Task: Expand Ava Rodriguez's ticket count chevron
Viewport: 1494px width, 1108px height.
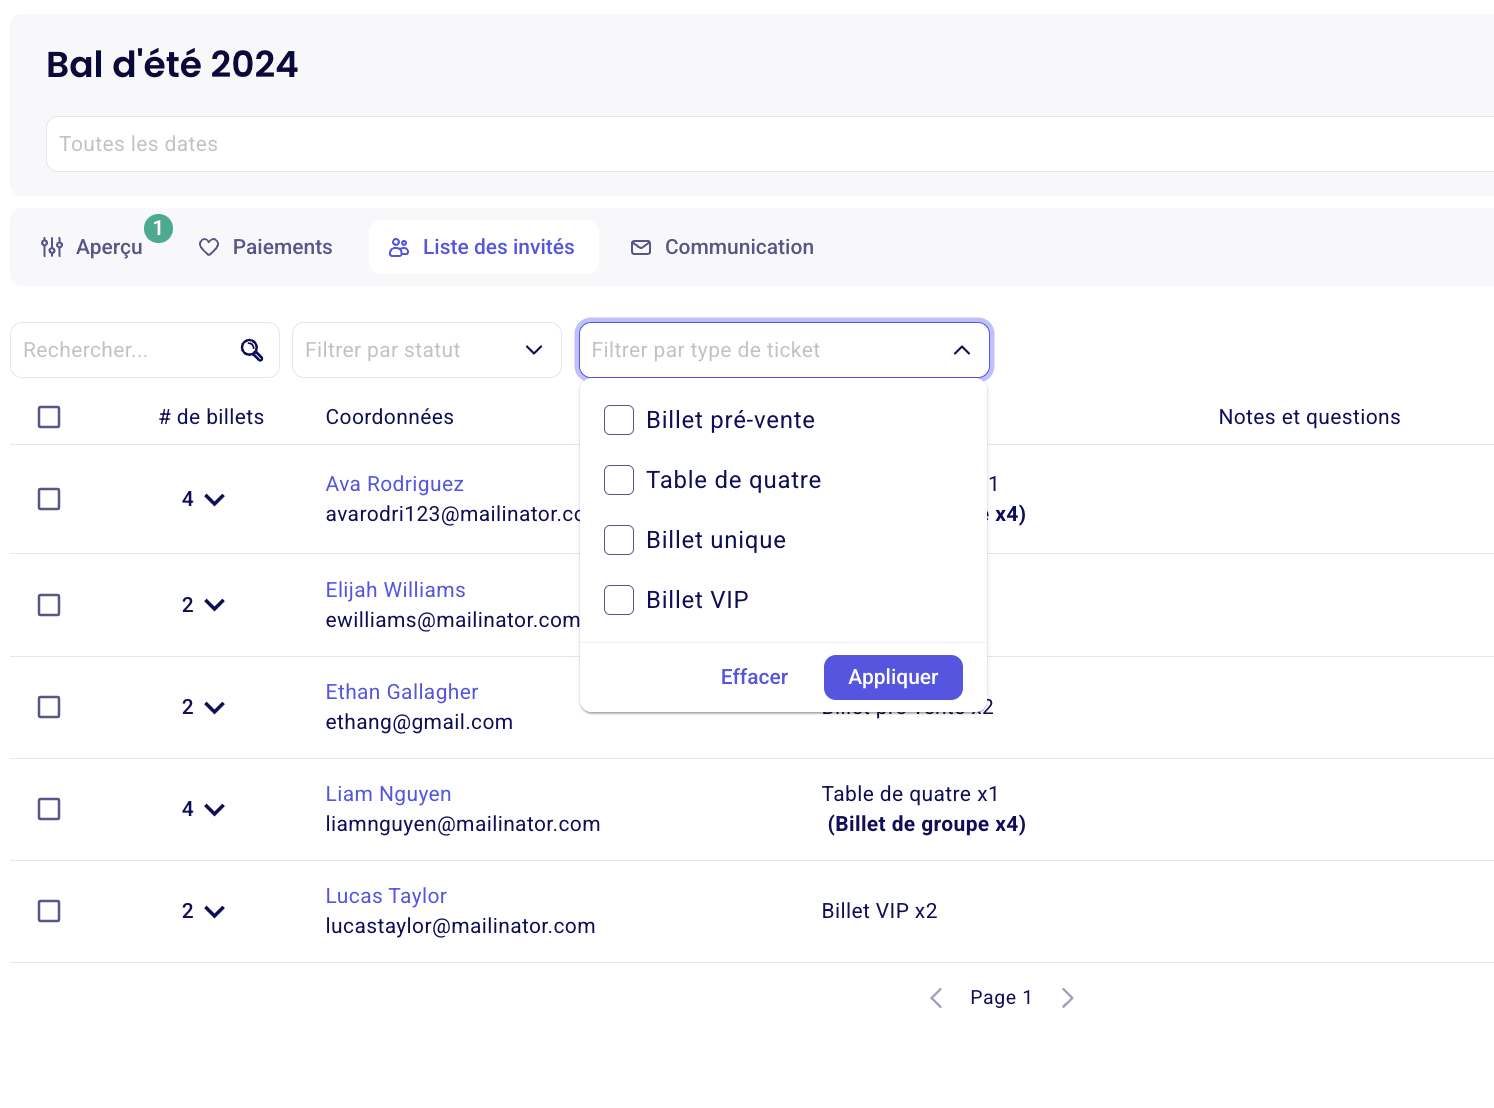Action: [x=215, y=499]
